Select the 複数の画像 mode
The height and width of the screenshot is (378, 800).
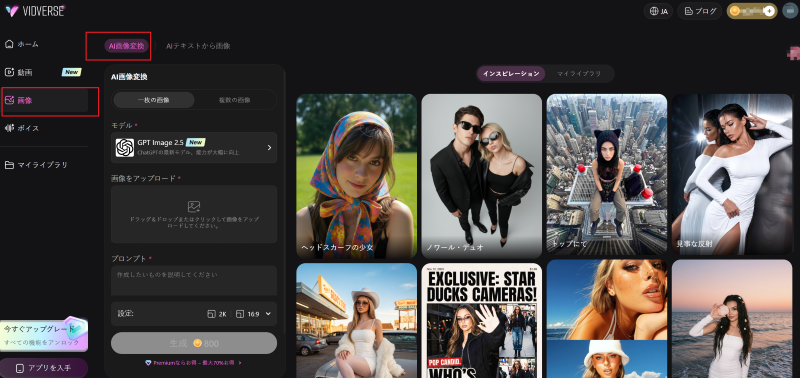point(235,100)
